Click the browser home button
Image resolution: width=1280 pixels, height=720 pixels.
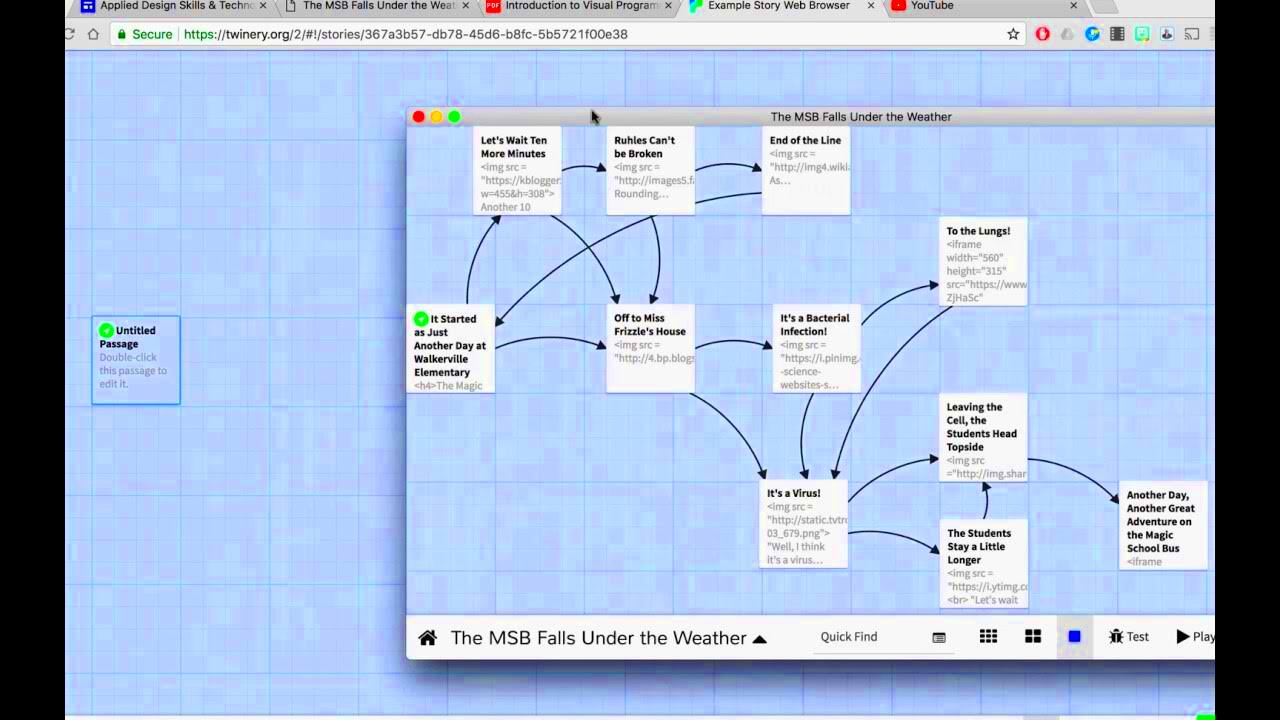[x=93, y=34]
